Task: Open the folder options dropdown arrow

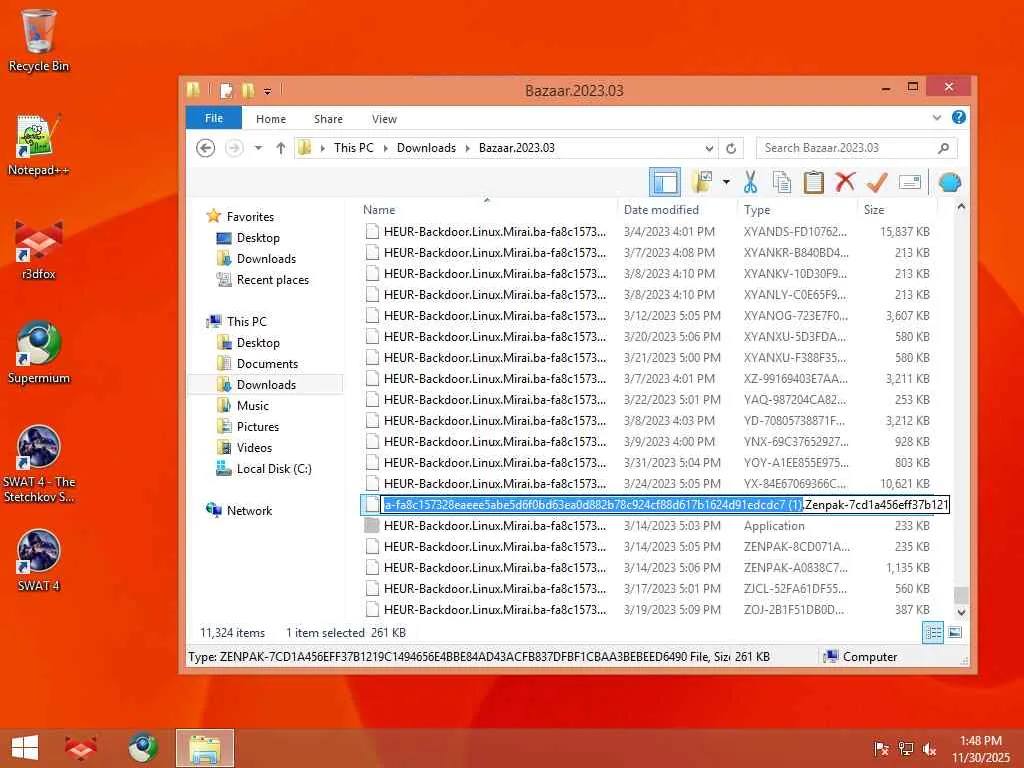Action: pyautogui.click(x=726, y=182)
